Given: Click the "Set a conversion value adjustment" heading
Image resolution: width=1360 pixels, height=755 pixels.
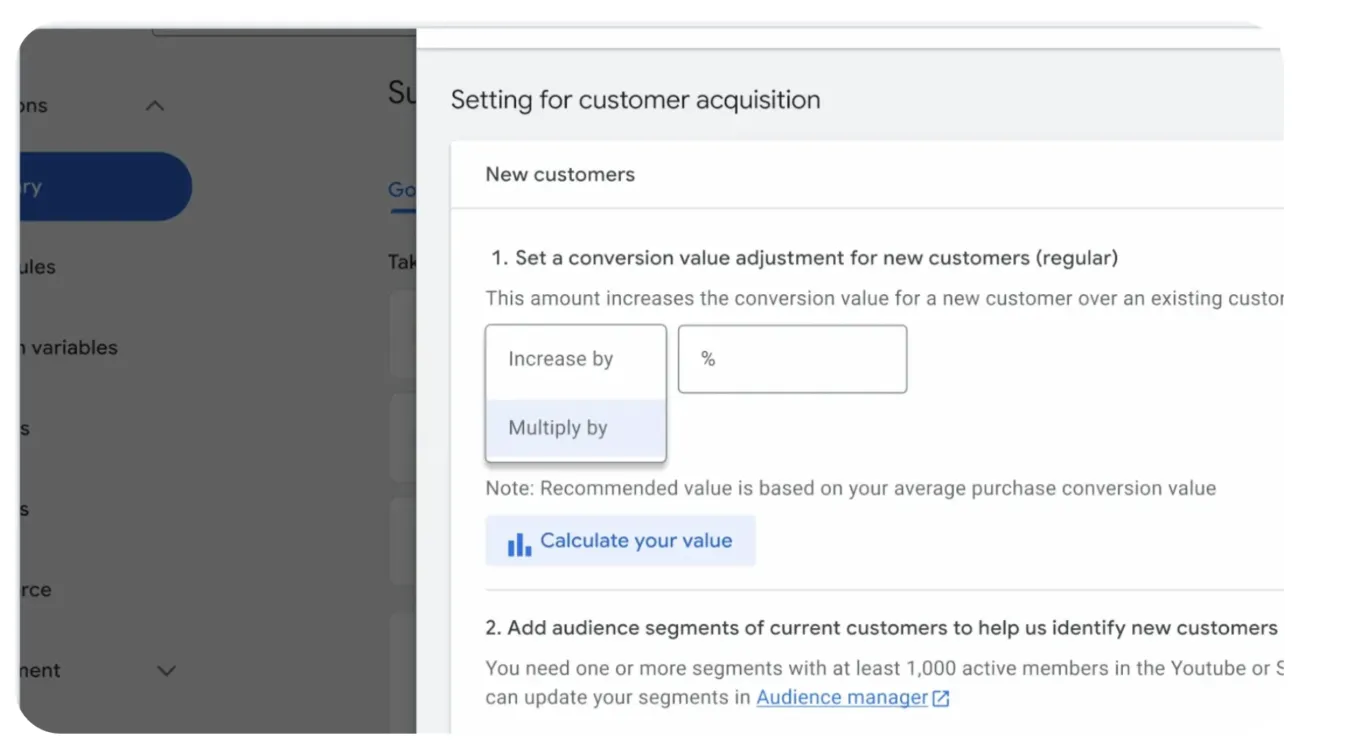Looking at the screenshot, I should pos(804,258).
